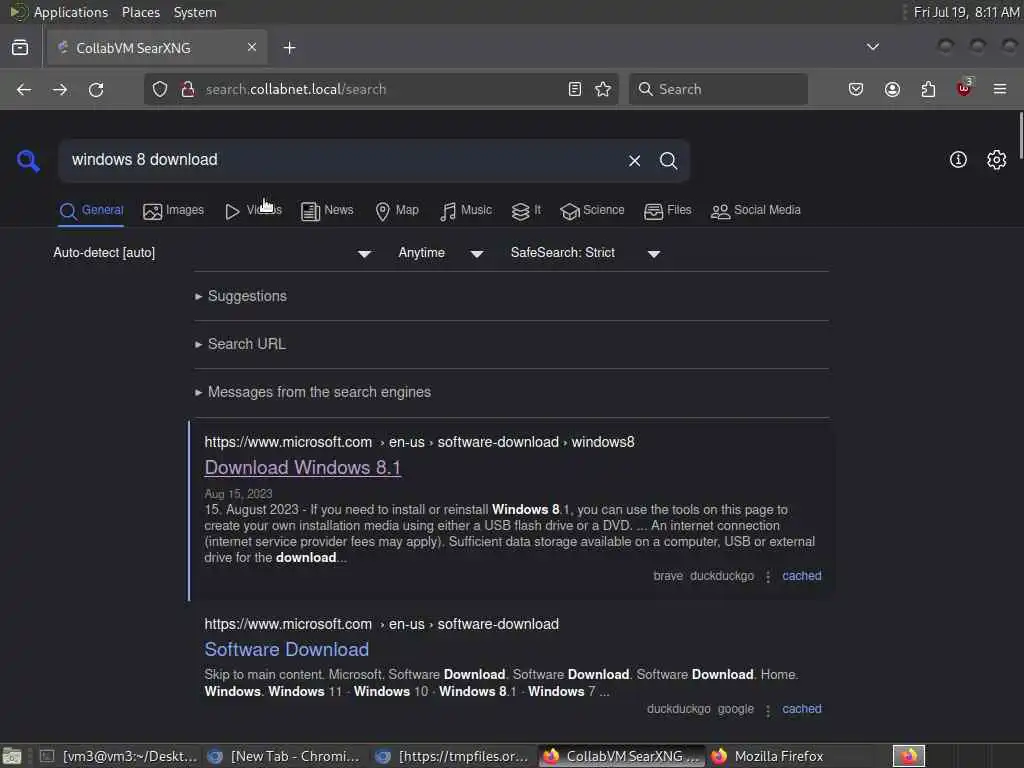
Task: Open the Pocket save icon
Action: (856, 89)
